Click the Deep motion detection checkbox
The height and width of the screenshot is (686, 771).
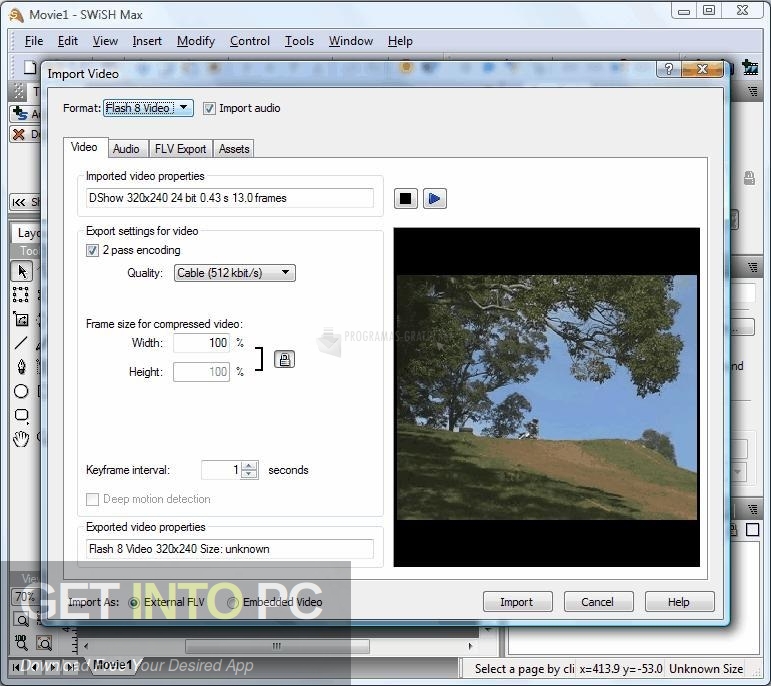tap(92, 500)
